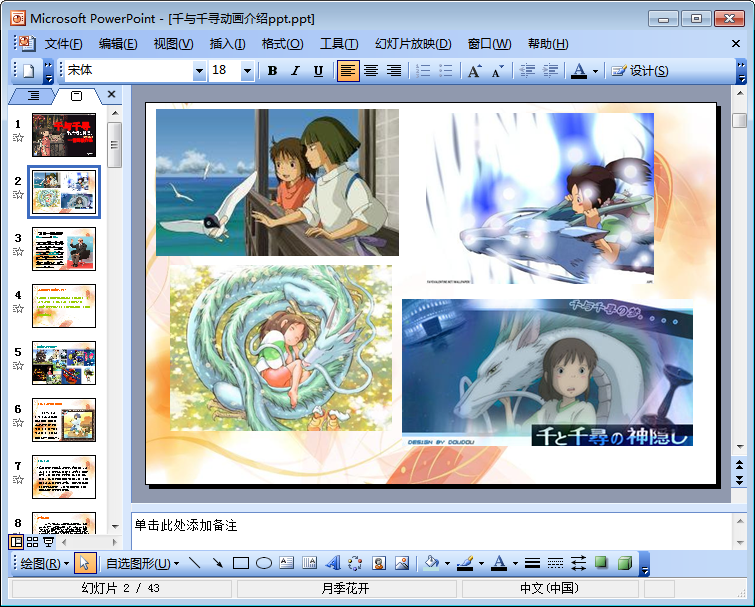
Task: Select Align Left text alignment
Action: (x=348, y=71)
